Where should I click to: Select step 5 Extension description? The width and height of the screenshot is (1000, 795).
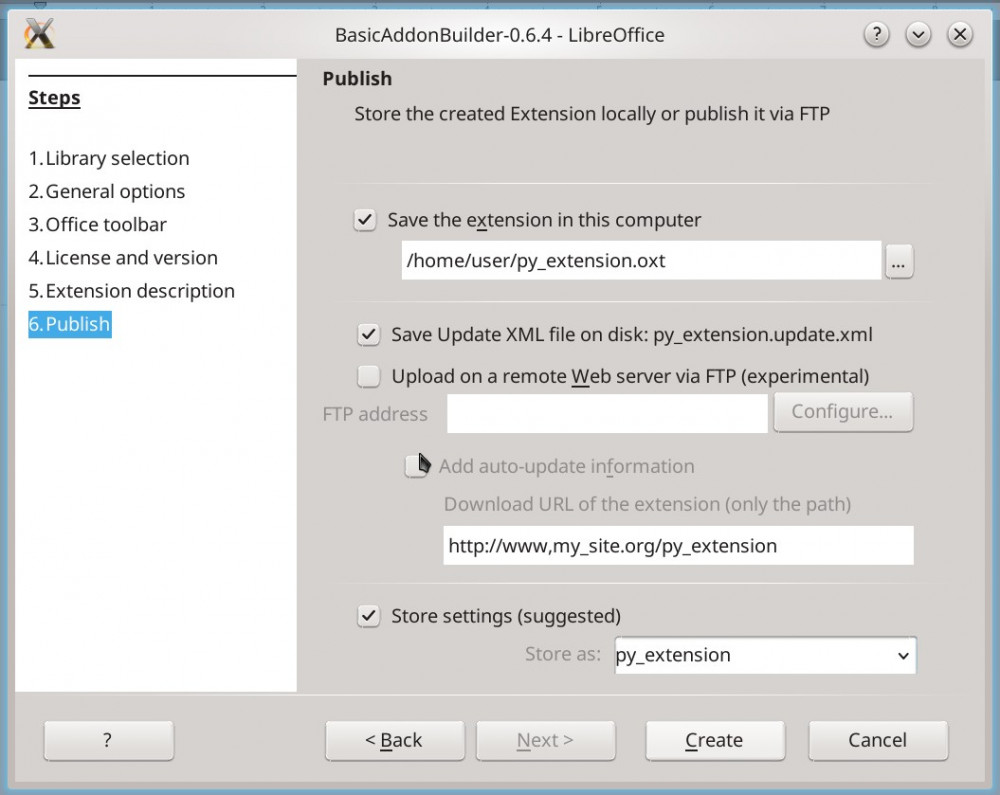[131, 291]
